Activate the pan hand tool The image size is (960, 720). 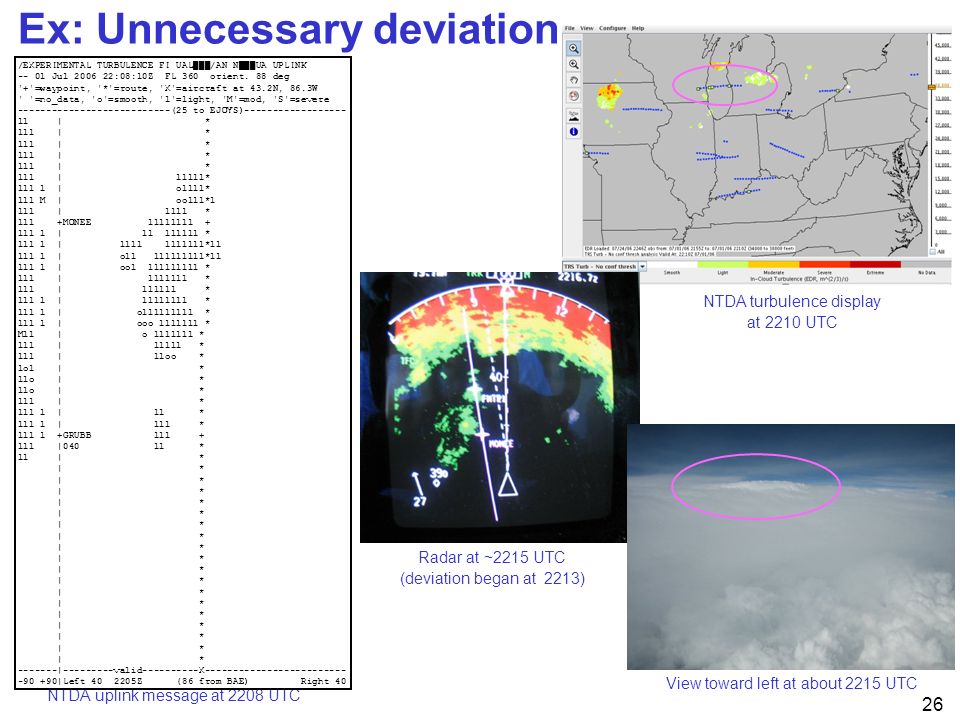point(574,80)
